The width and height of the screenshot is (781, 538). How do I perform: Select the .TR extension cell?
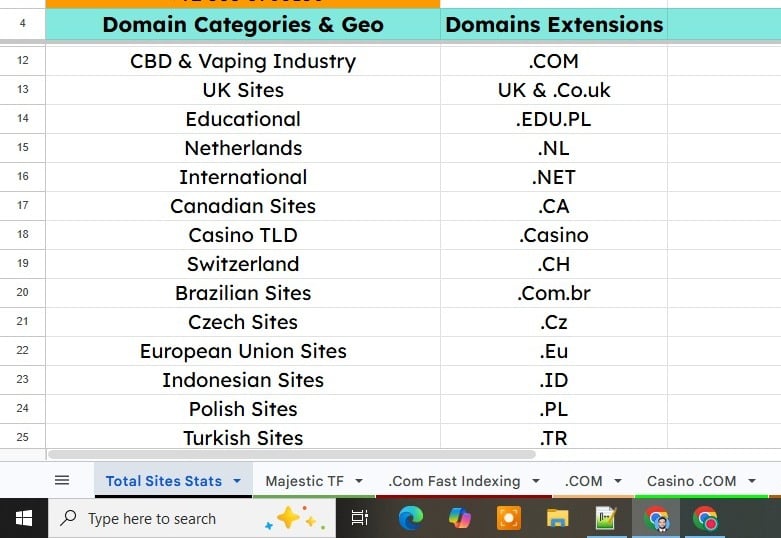554,437
